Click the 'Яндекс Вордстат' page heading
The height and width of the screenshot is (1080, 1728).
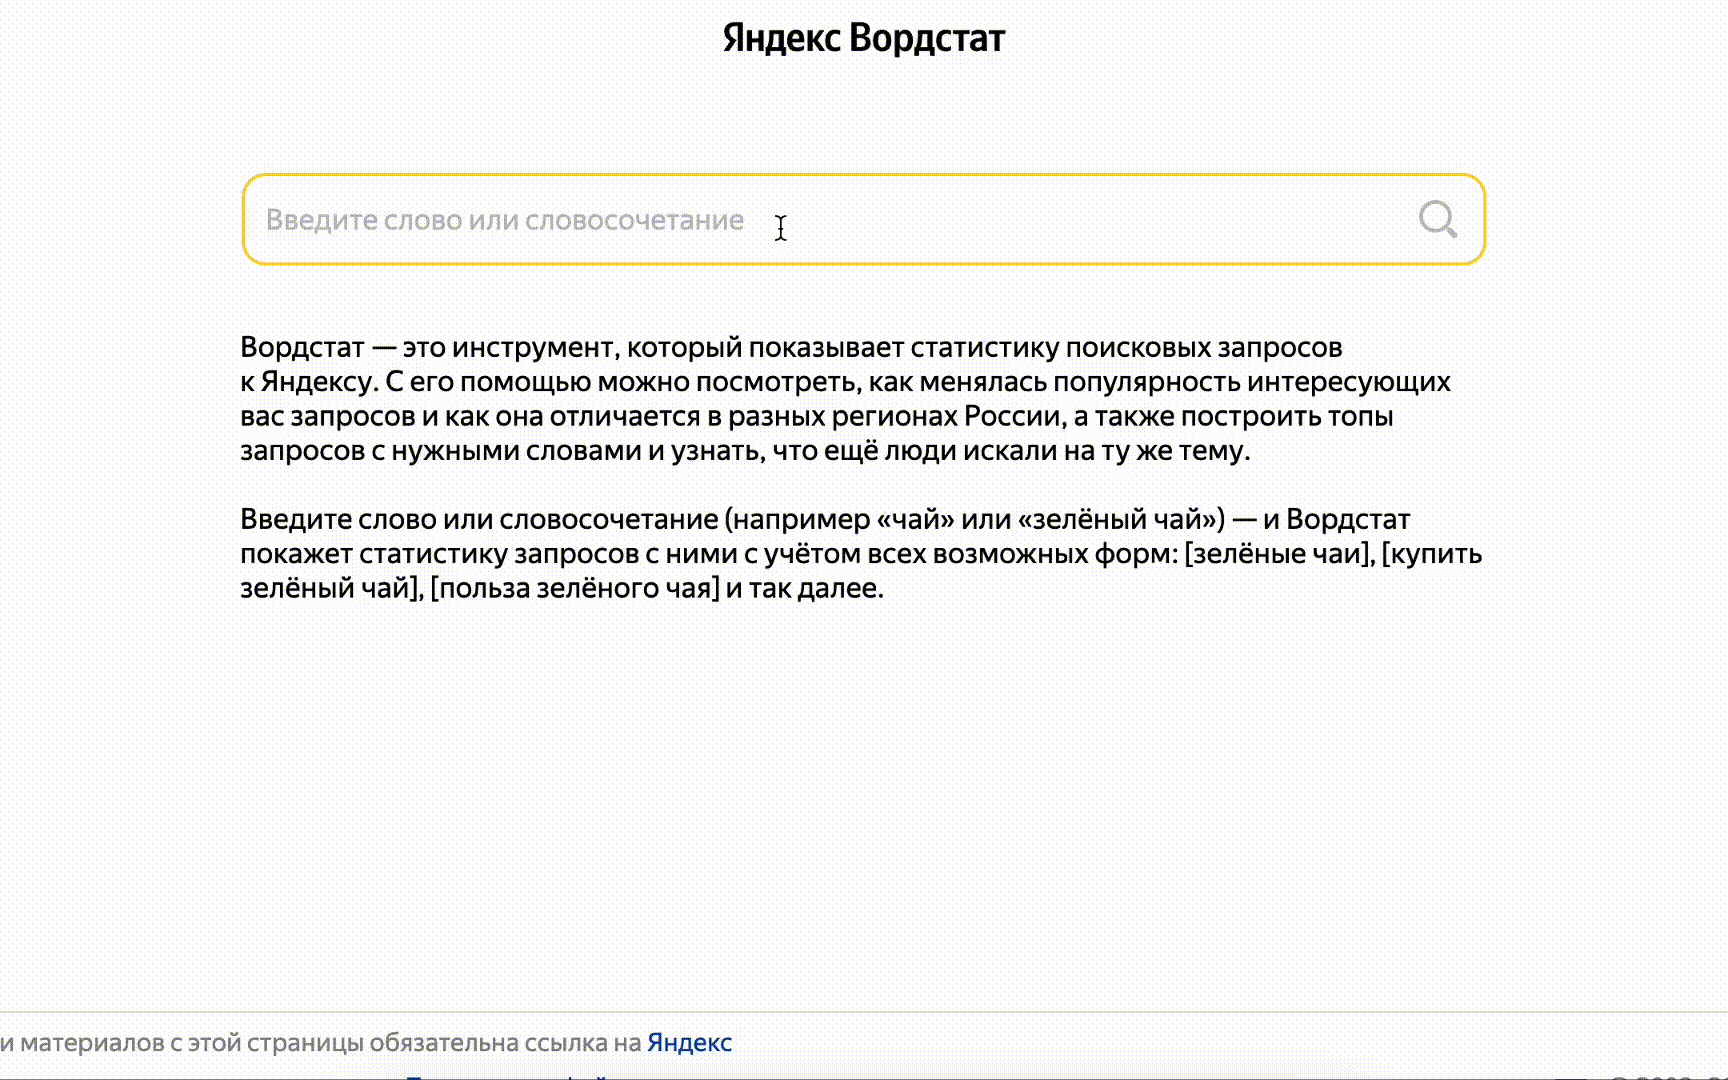864,38
